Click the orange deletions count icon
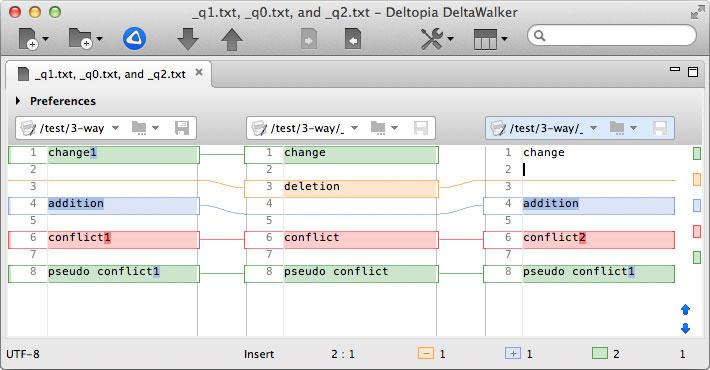Image resolution: width=710 pixels, height=370 pixels. 426,353
